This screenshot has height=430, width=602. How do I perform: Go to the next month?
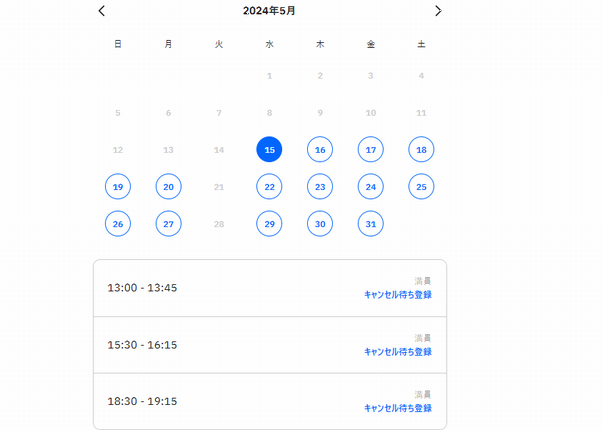coord(438,11)
